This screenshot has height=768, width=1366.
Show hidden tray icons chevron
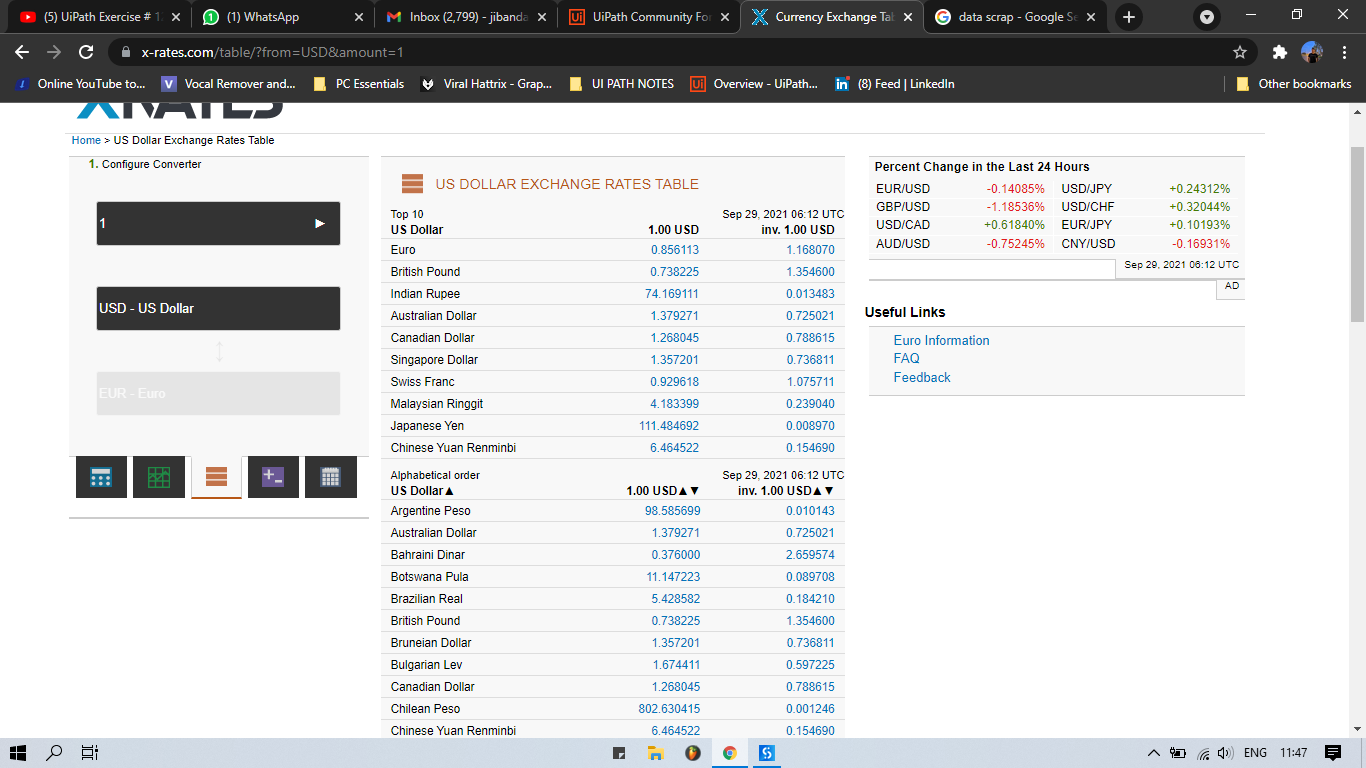tap(1154, 753)
